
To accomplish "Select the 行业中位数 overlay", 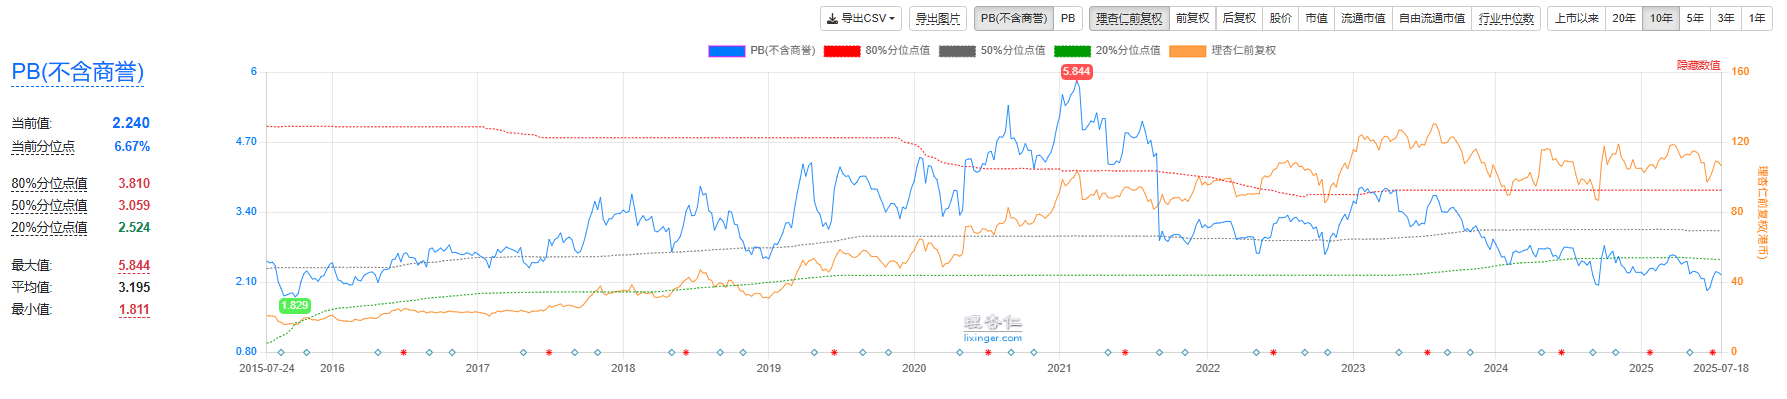I will [x=1506, y=18].
